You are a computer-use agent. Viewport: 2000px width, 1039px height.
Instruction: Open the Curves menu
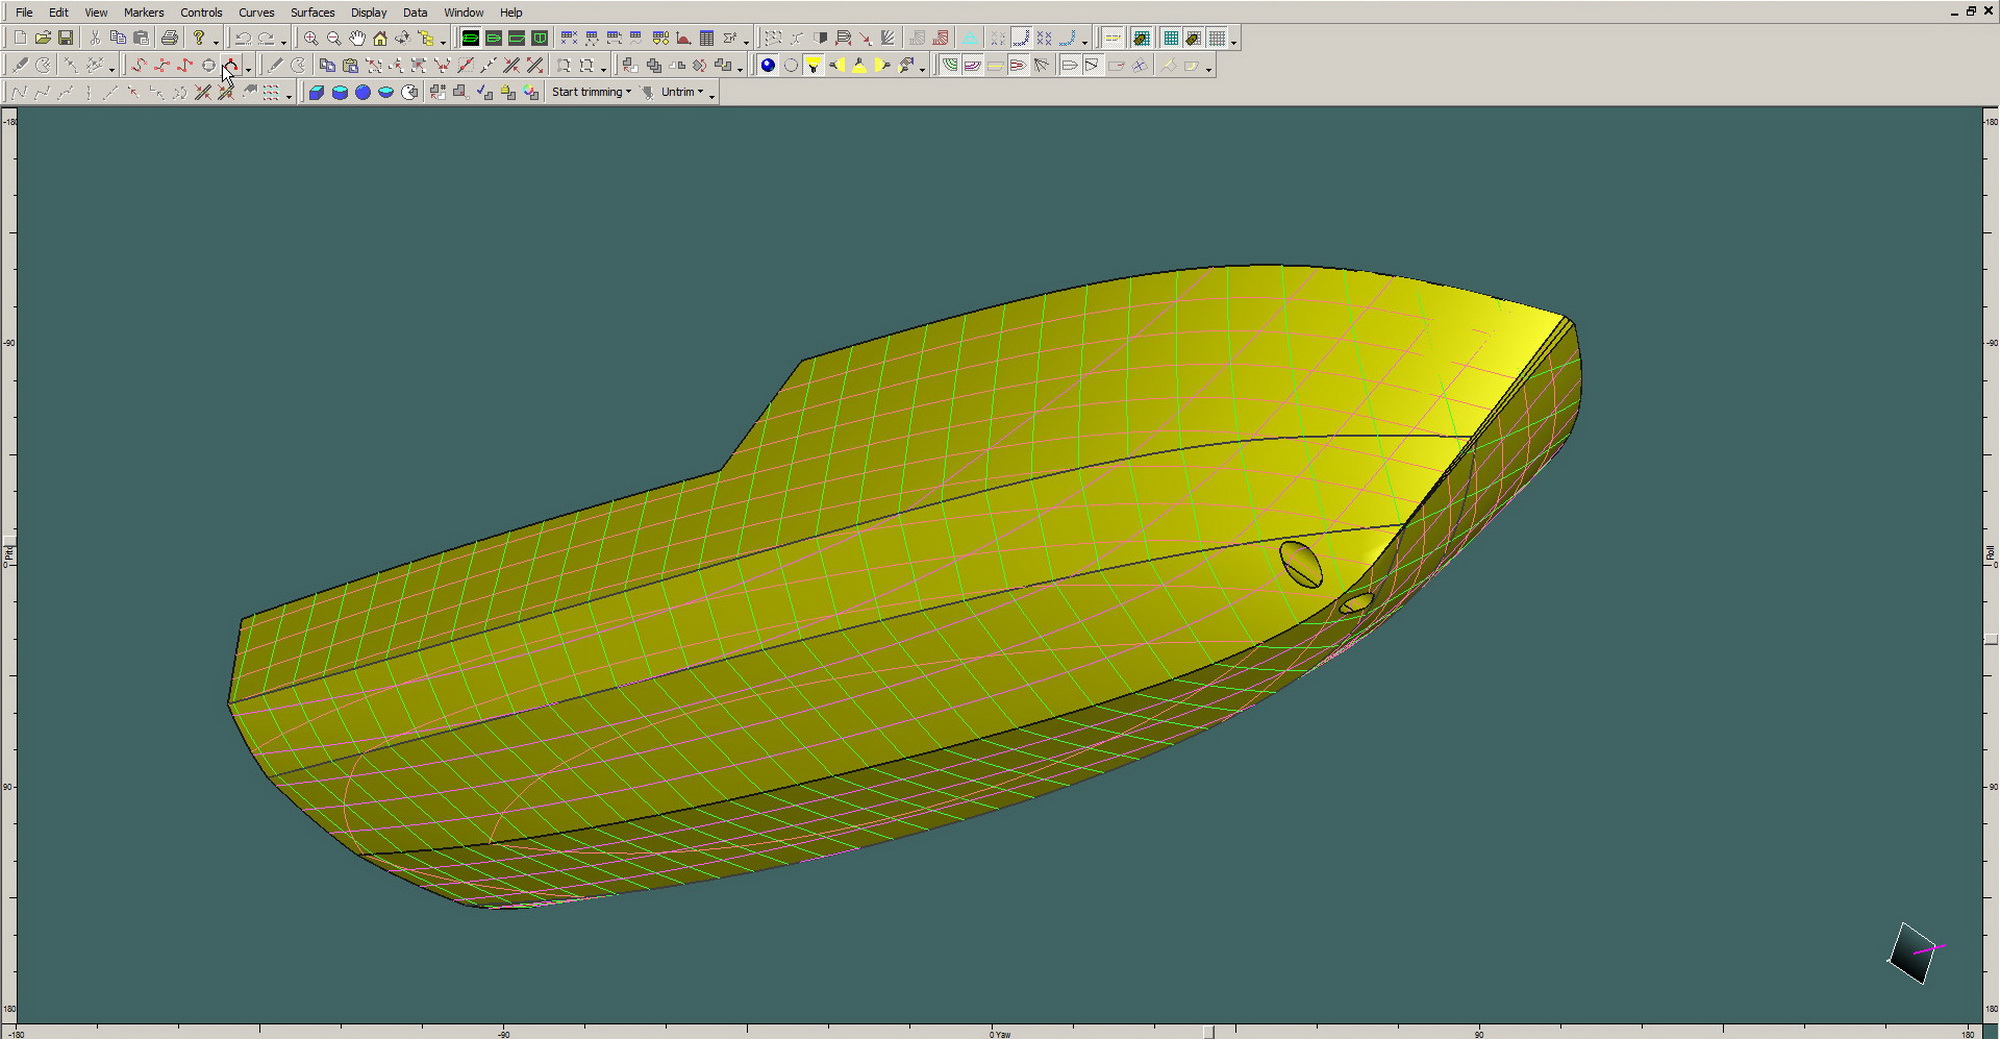tap(257, 12)
